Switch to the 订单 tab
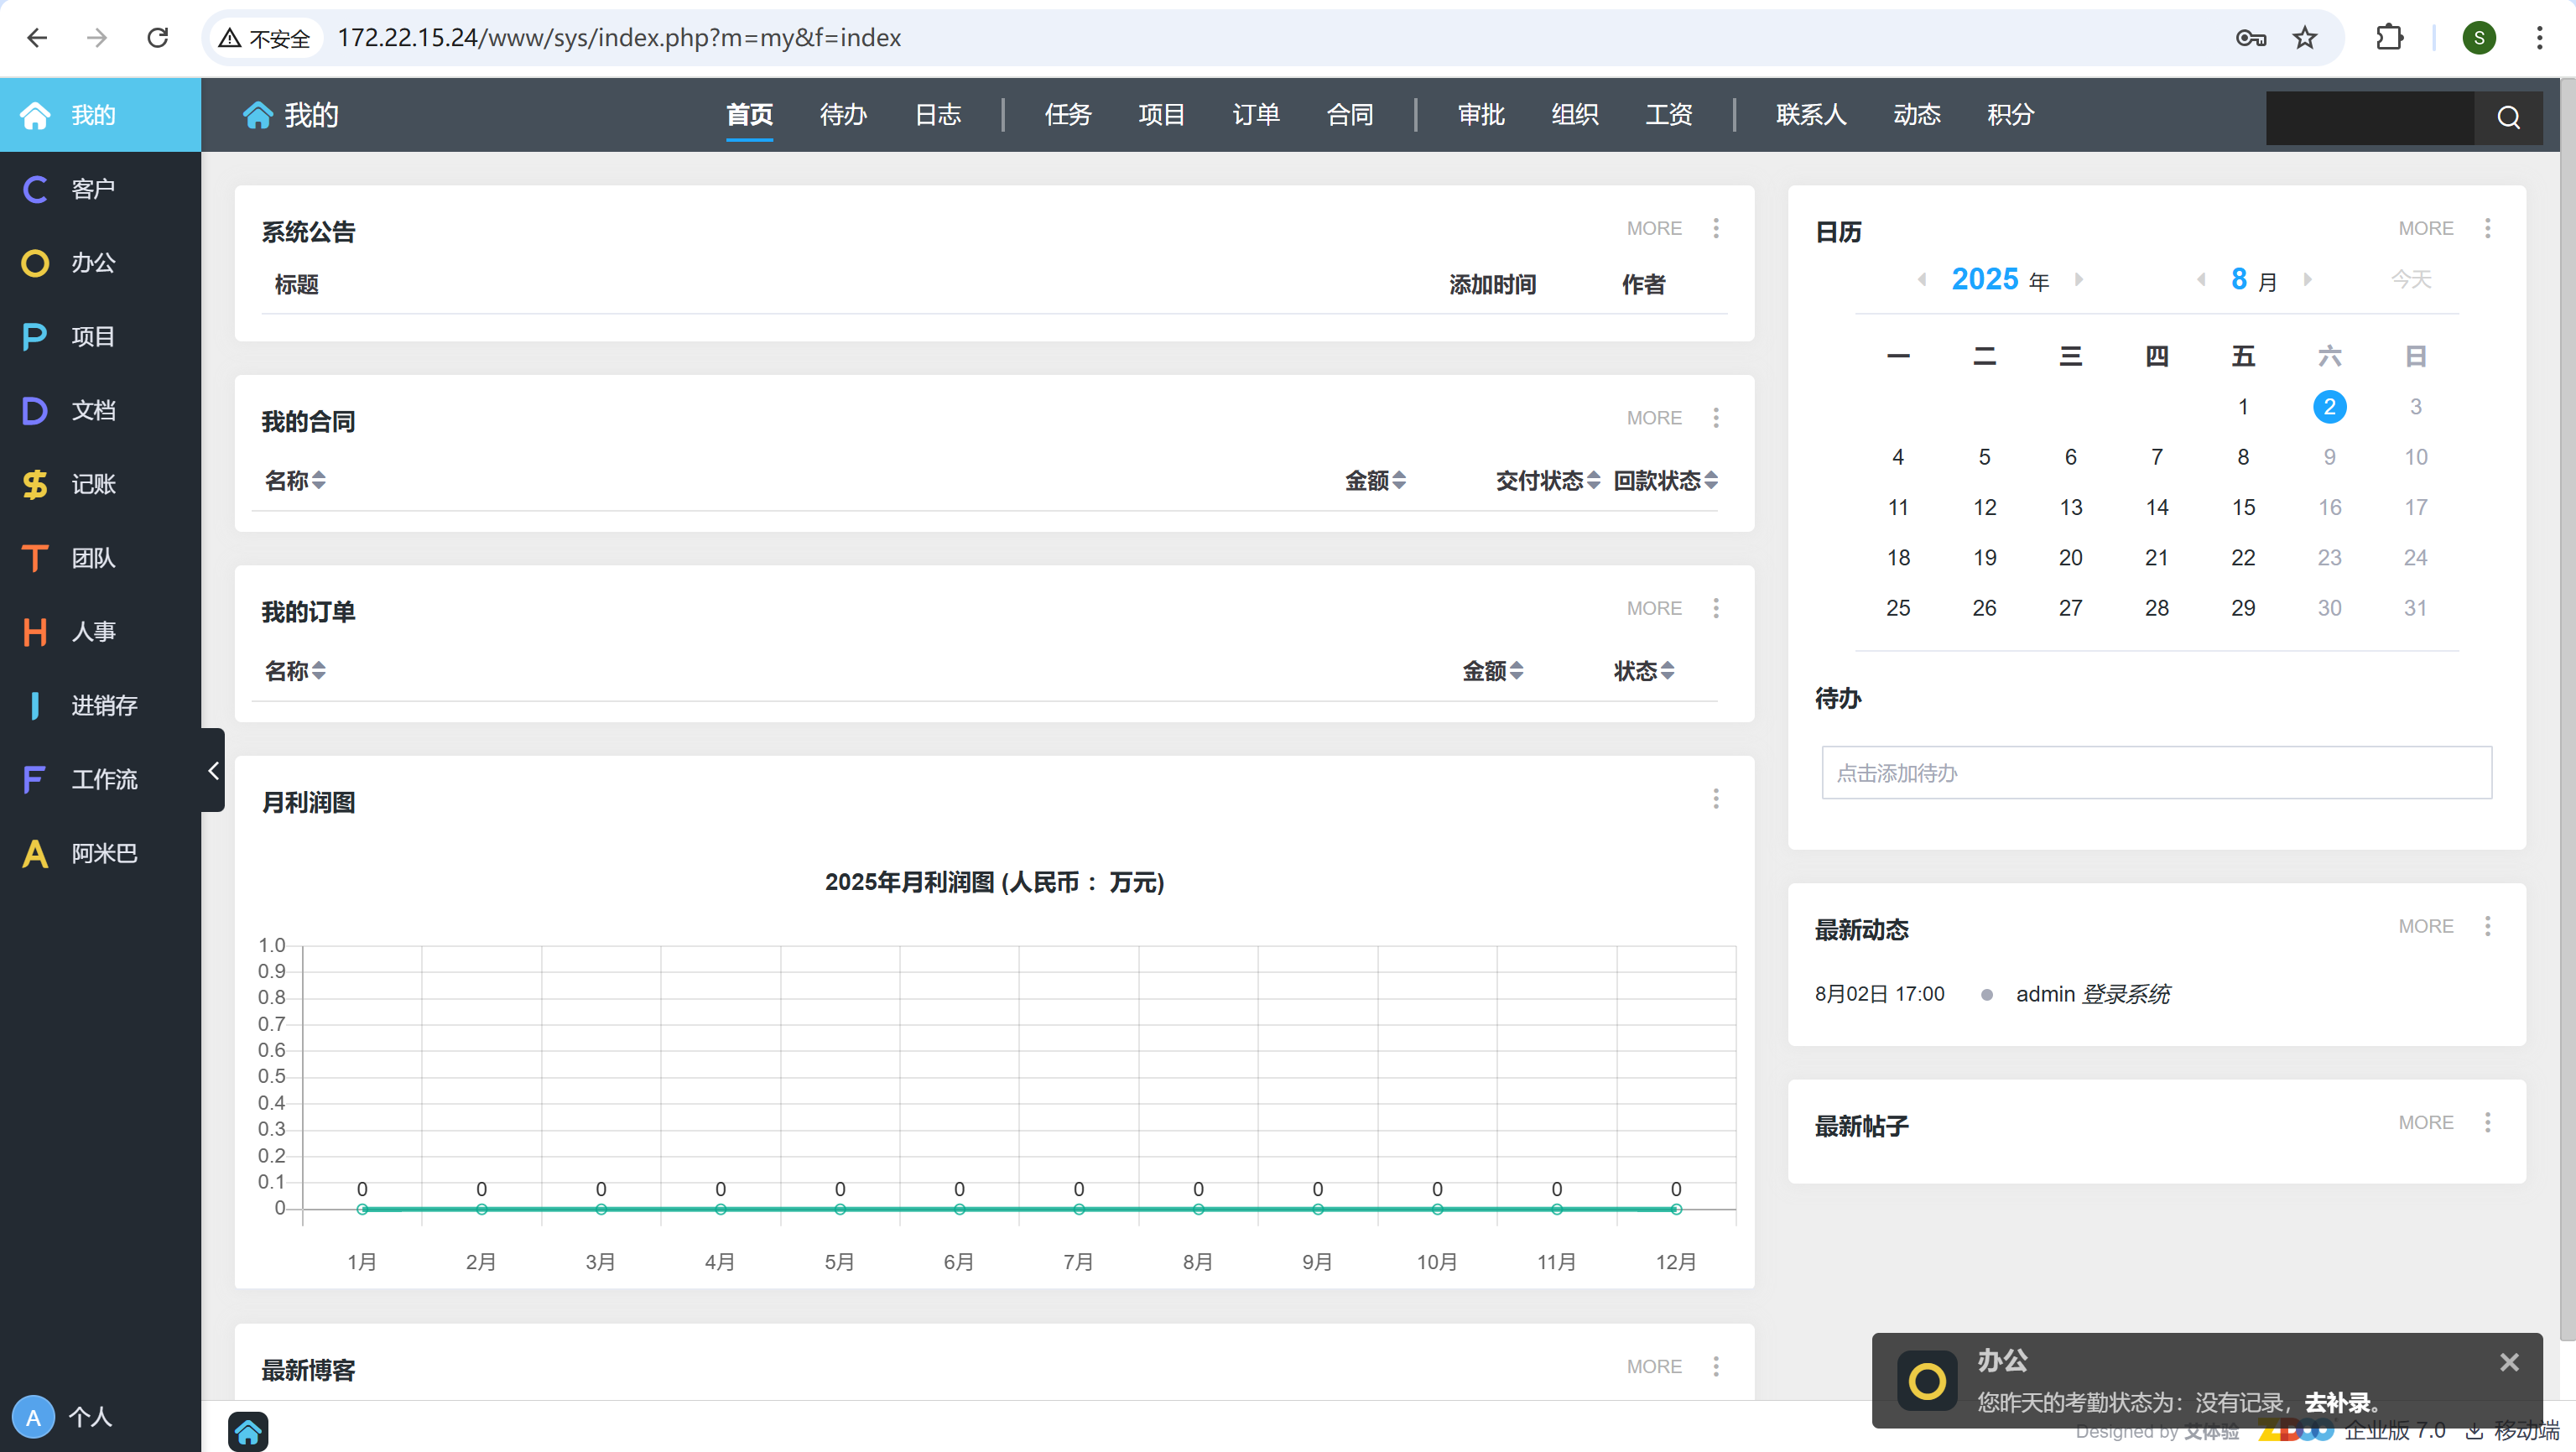 point(1256,115)
